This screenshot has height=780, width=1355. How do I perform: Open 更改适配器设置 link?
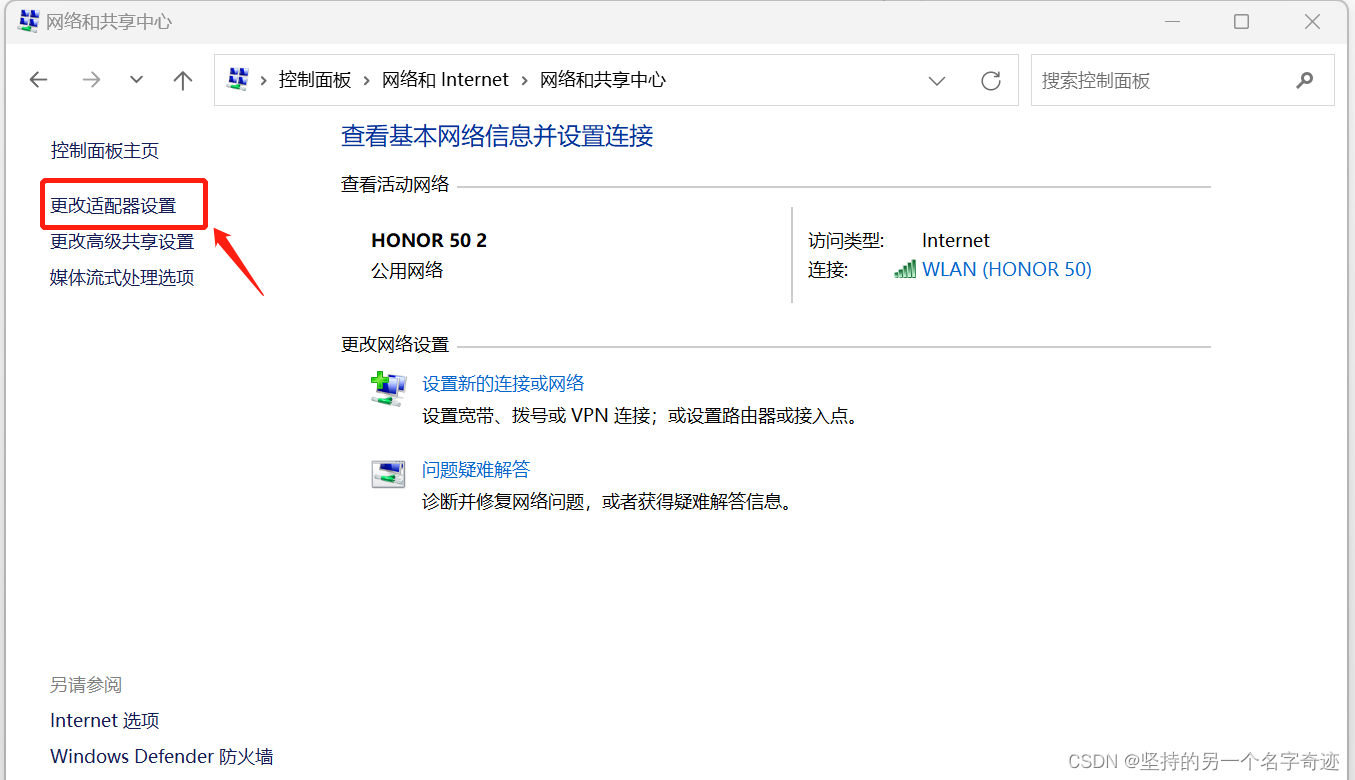pyautogui.click(x=113, y=206)
